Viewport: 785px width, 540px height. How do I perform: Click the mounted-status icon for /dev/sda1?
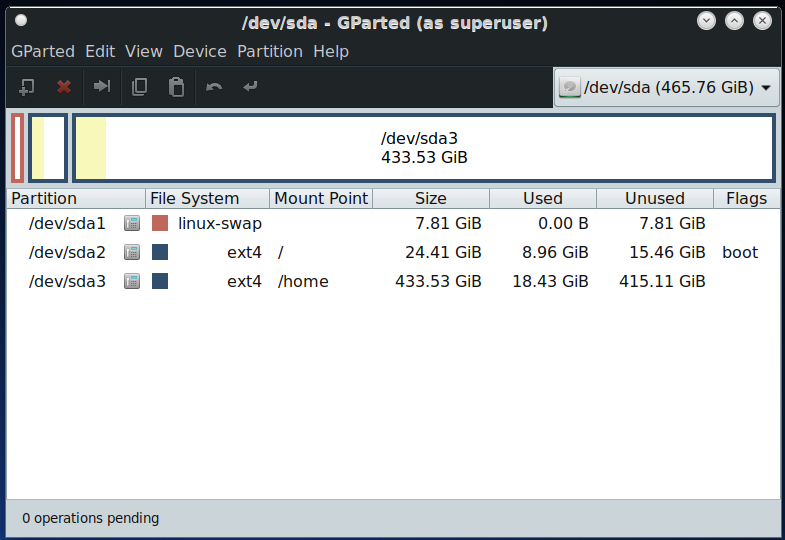tap(132, 223)
